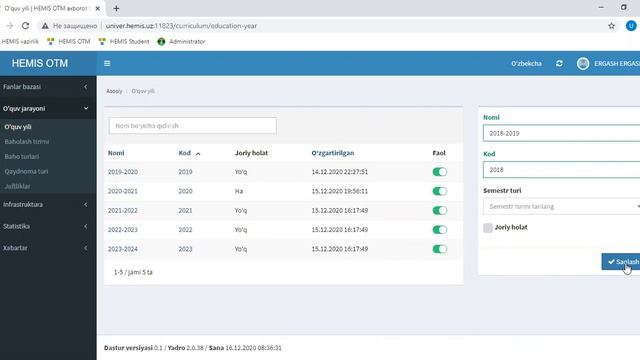Open the Semestr turi dropdown
Image resolution: width=640 pixels, height=360 pixels.
tap(562, 207)
